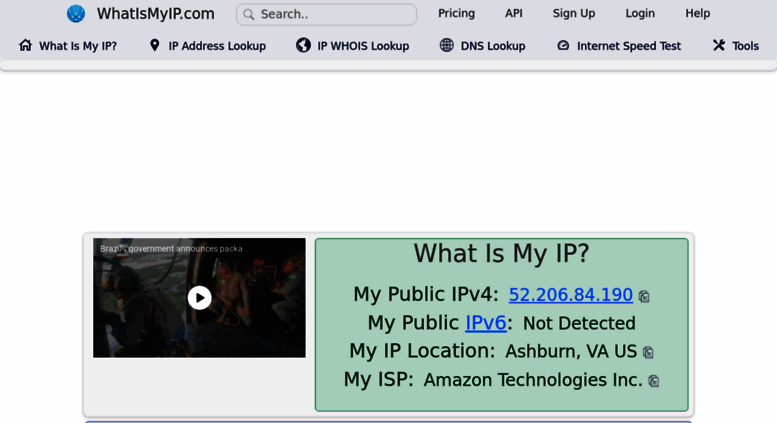Click the home icon beside What Is My IP?
777x423 pixels.
point(25,46)
